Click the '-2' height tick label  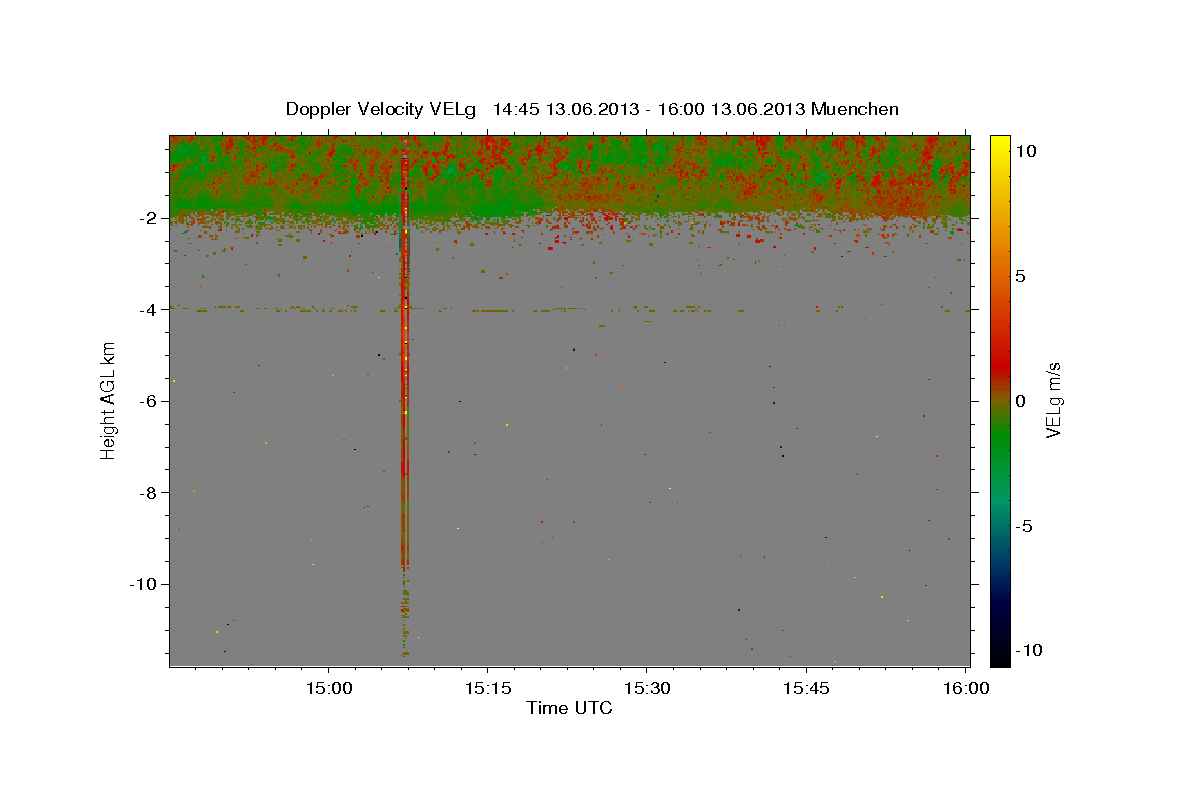149,218
